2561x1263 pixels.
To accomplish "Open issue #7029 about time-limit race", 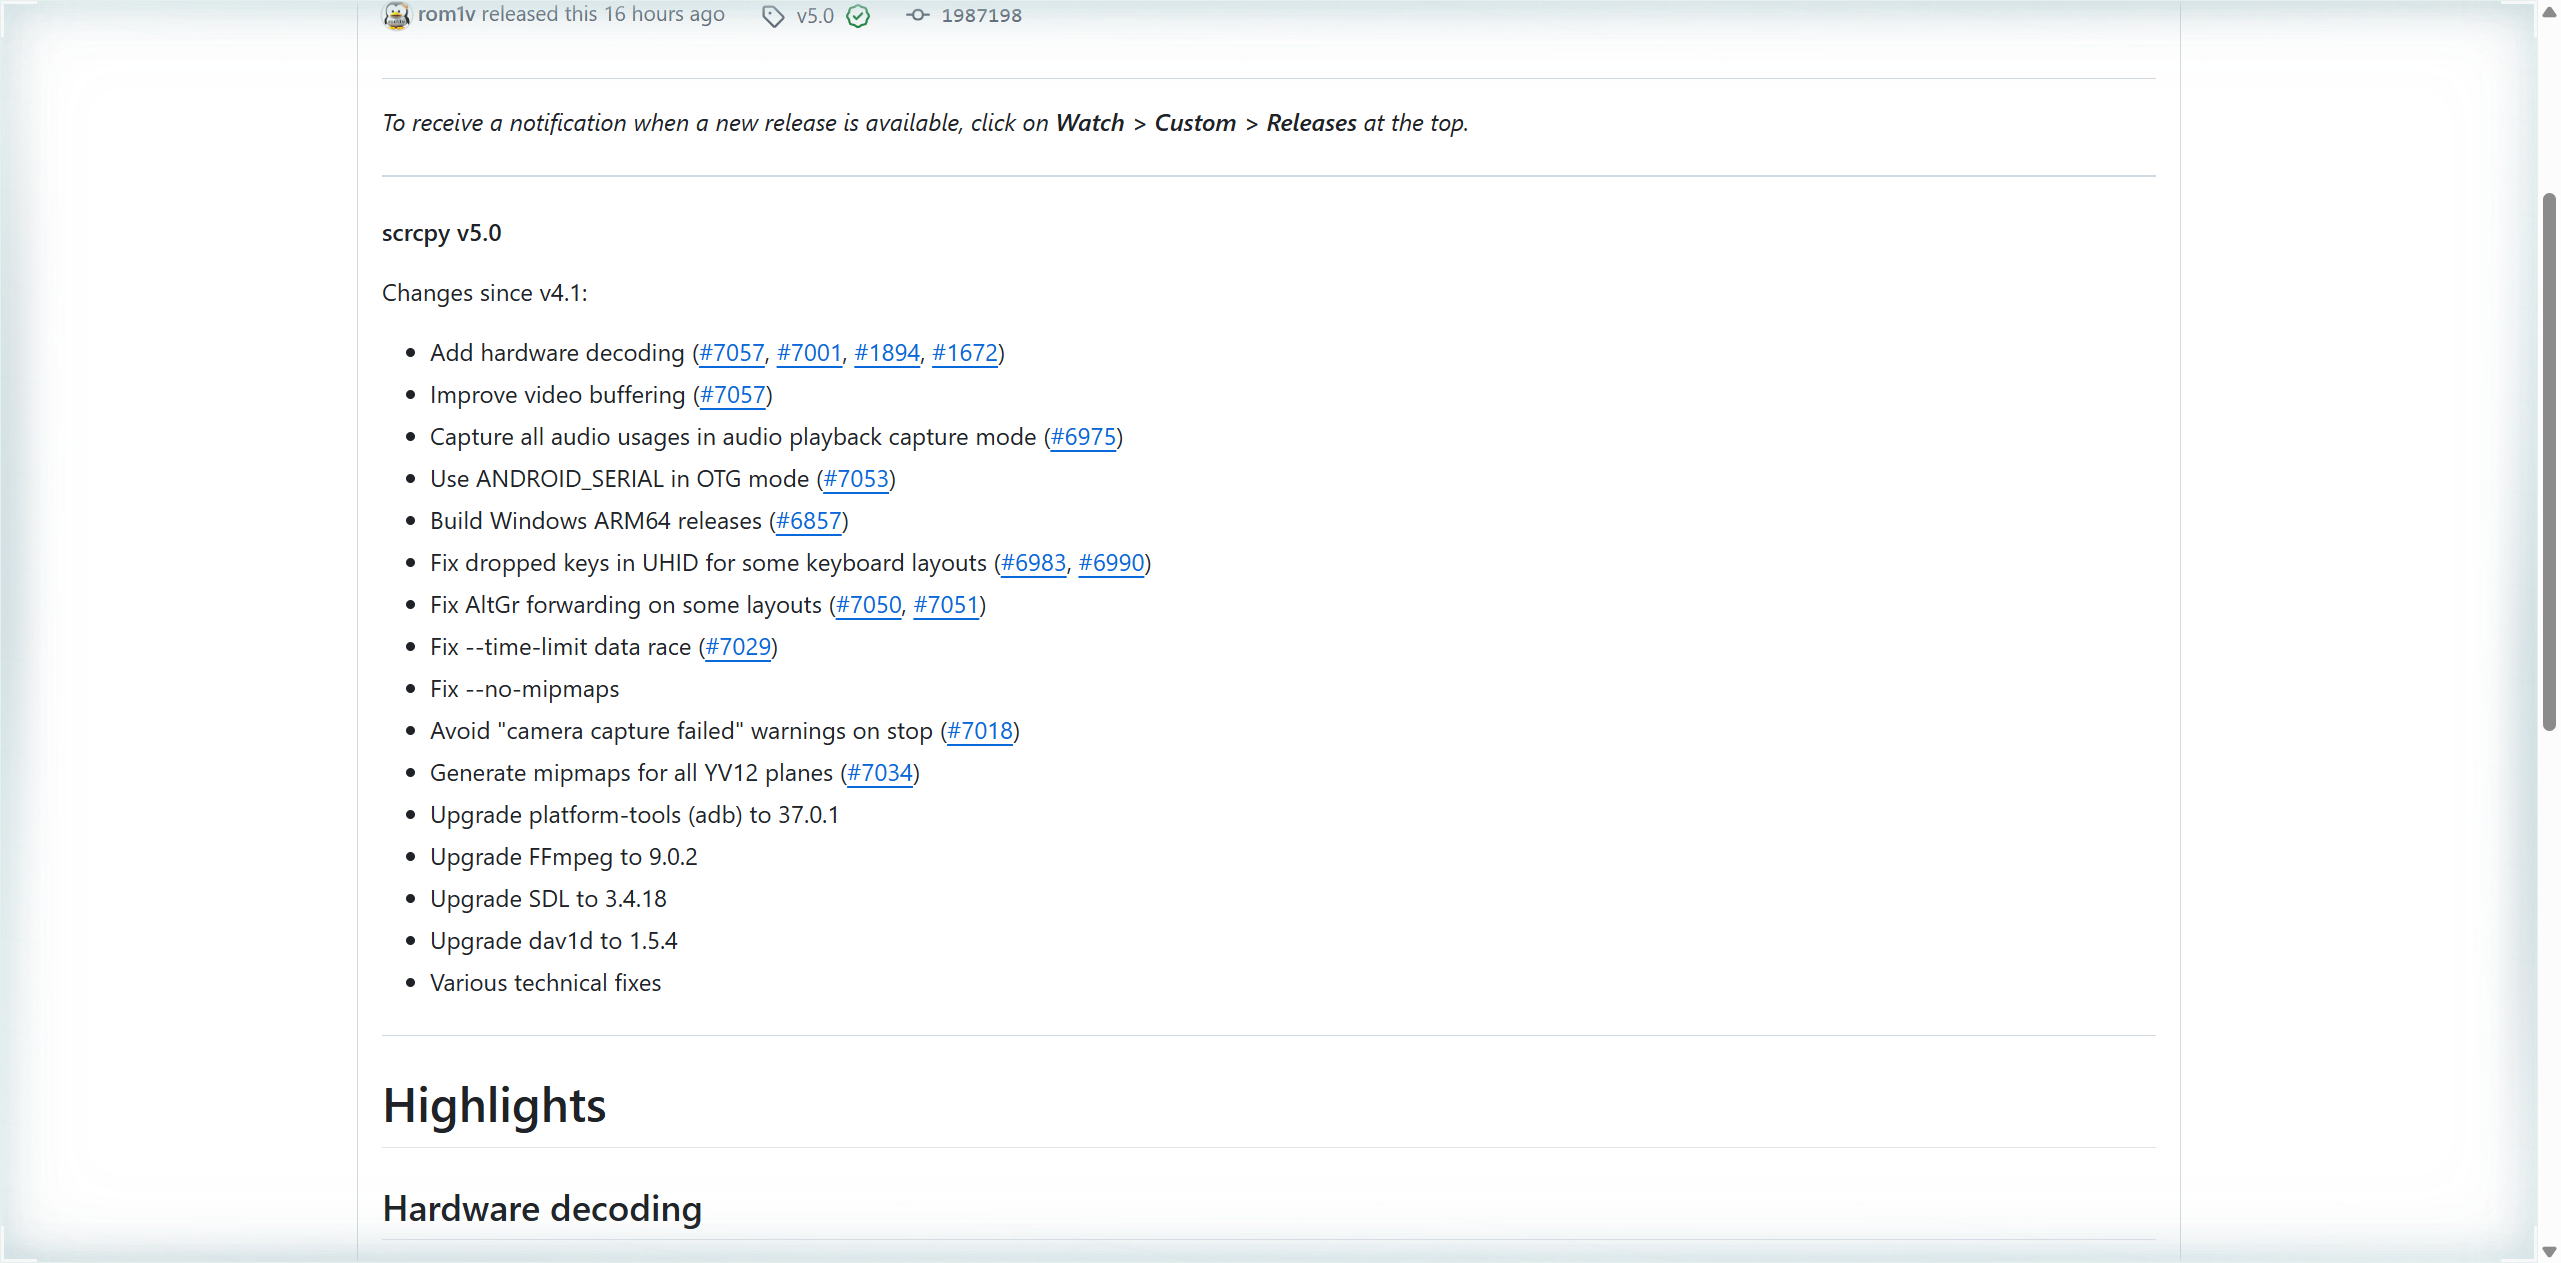I will [738, 647].
